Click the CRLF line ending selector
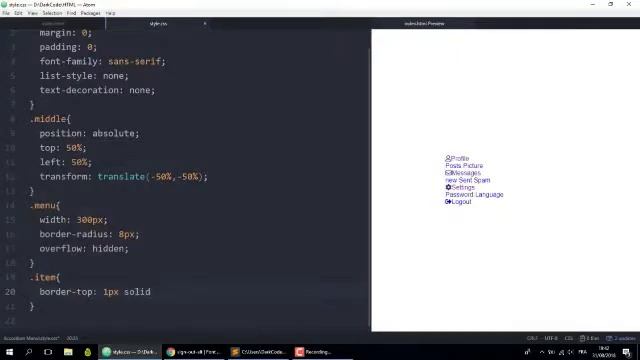Screen dimensions: 640x360 pyautogui.click(x=532, y=338)
